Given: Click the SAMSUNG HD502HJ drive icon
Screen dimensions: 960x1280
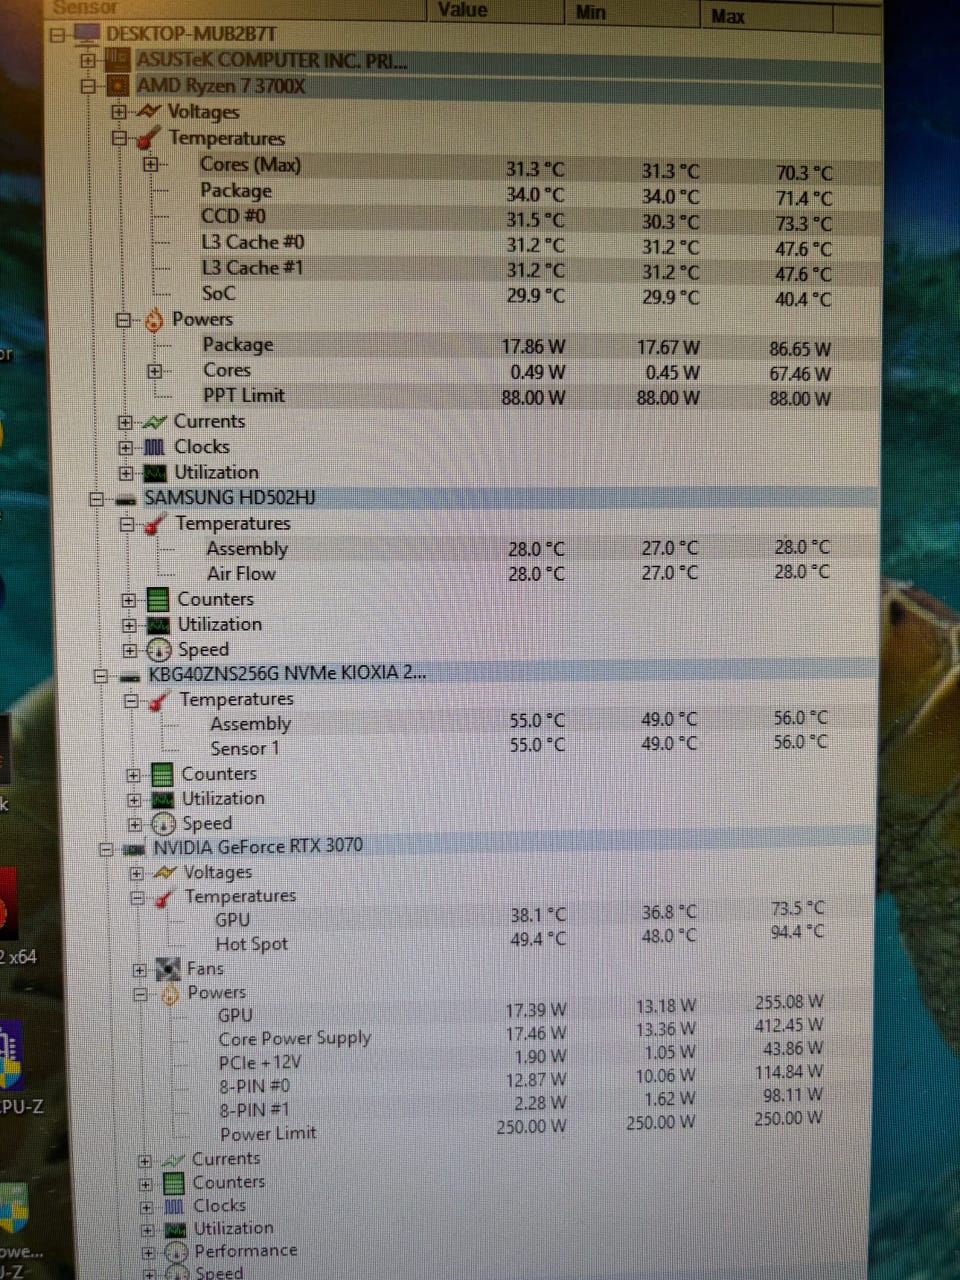Looking at the screenshot, I should [x=125, y=499].
